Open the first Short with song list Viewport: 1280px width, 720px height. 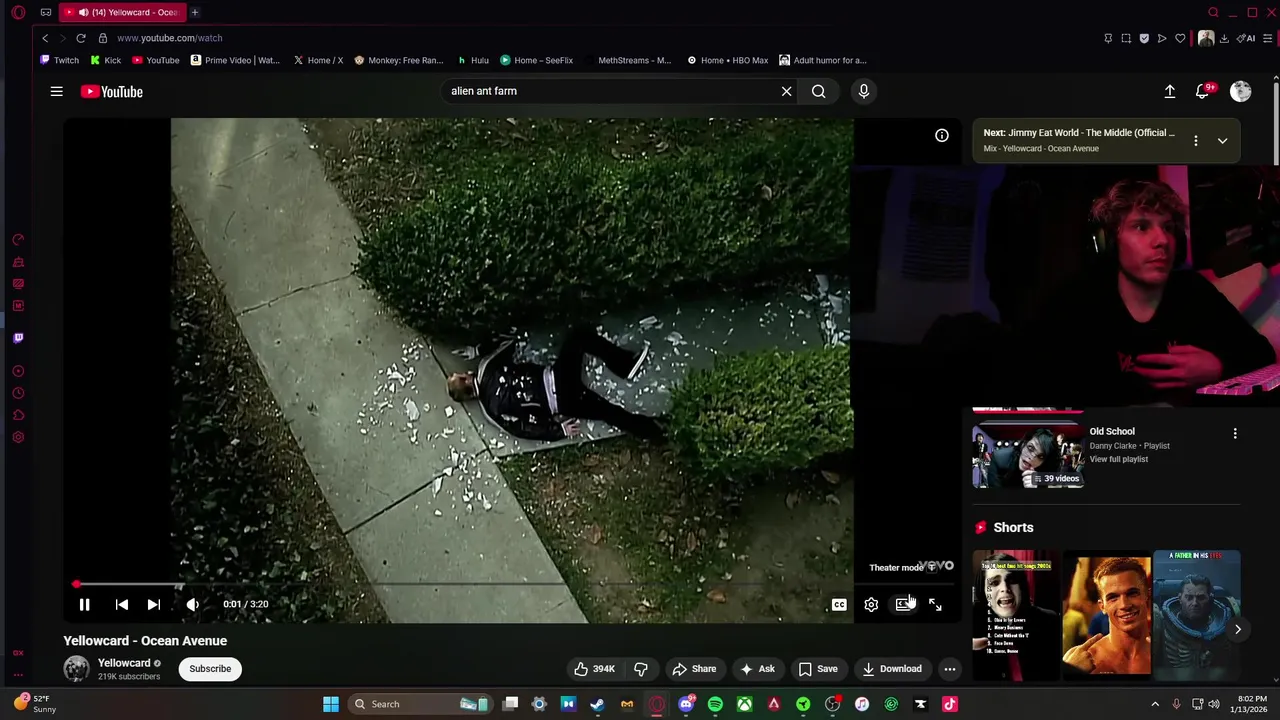tap(1016, 615)
